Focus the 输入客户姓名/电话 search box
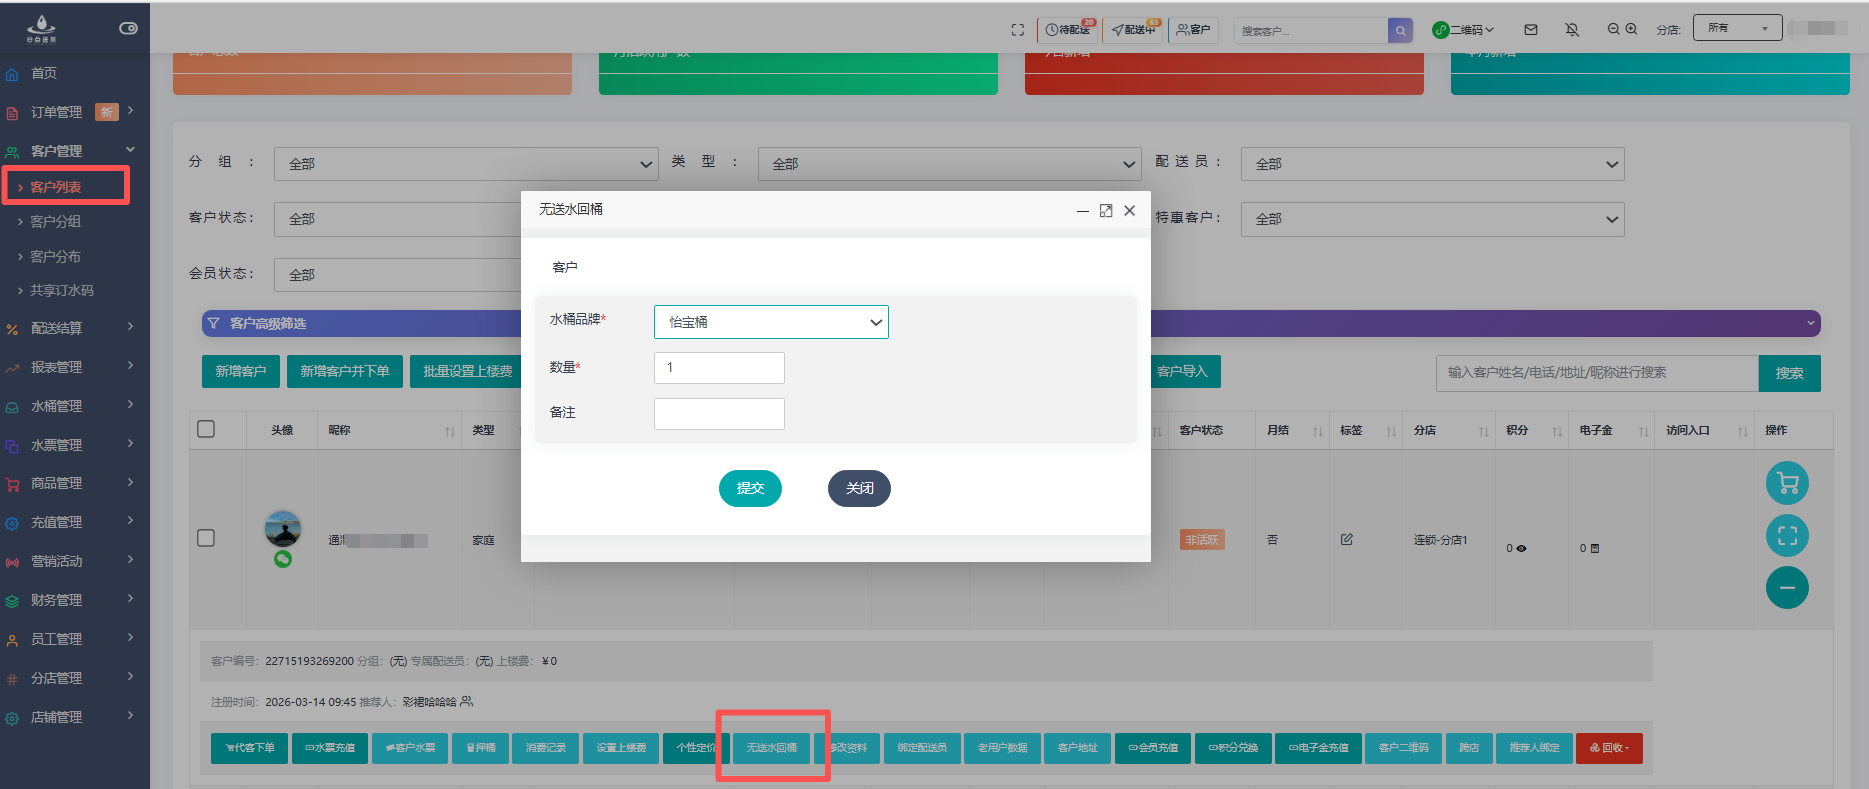 coord(1597,373)
